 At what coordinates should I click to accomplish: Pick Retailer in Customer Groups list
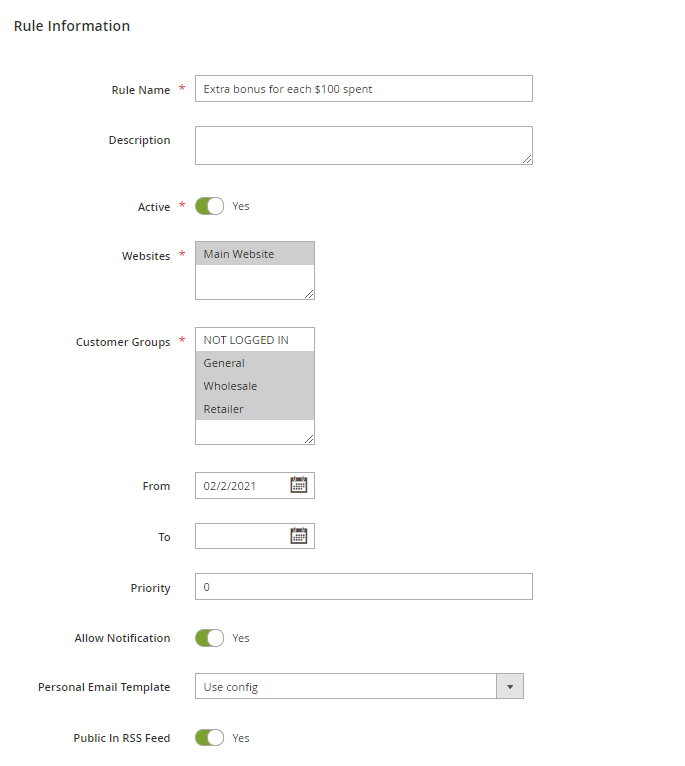click(x=254, y=409)
